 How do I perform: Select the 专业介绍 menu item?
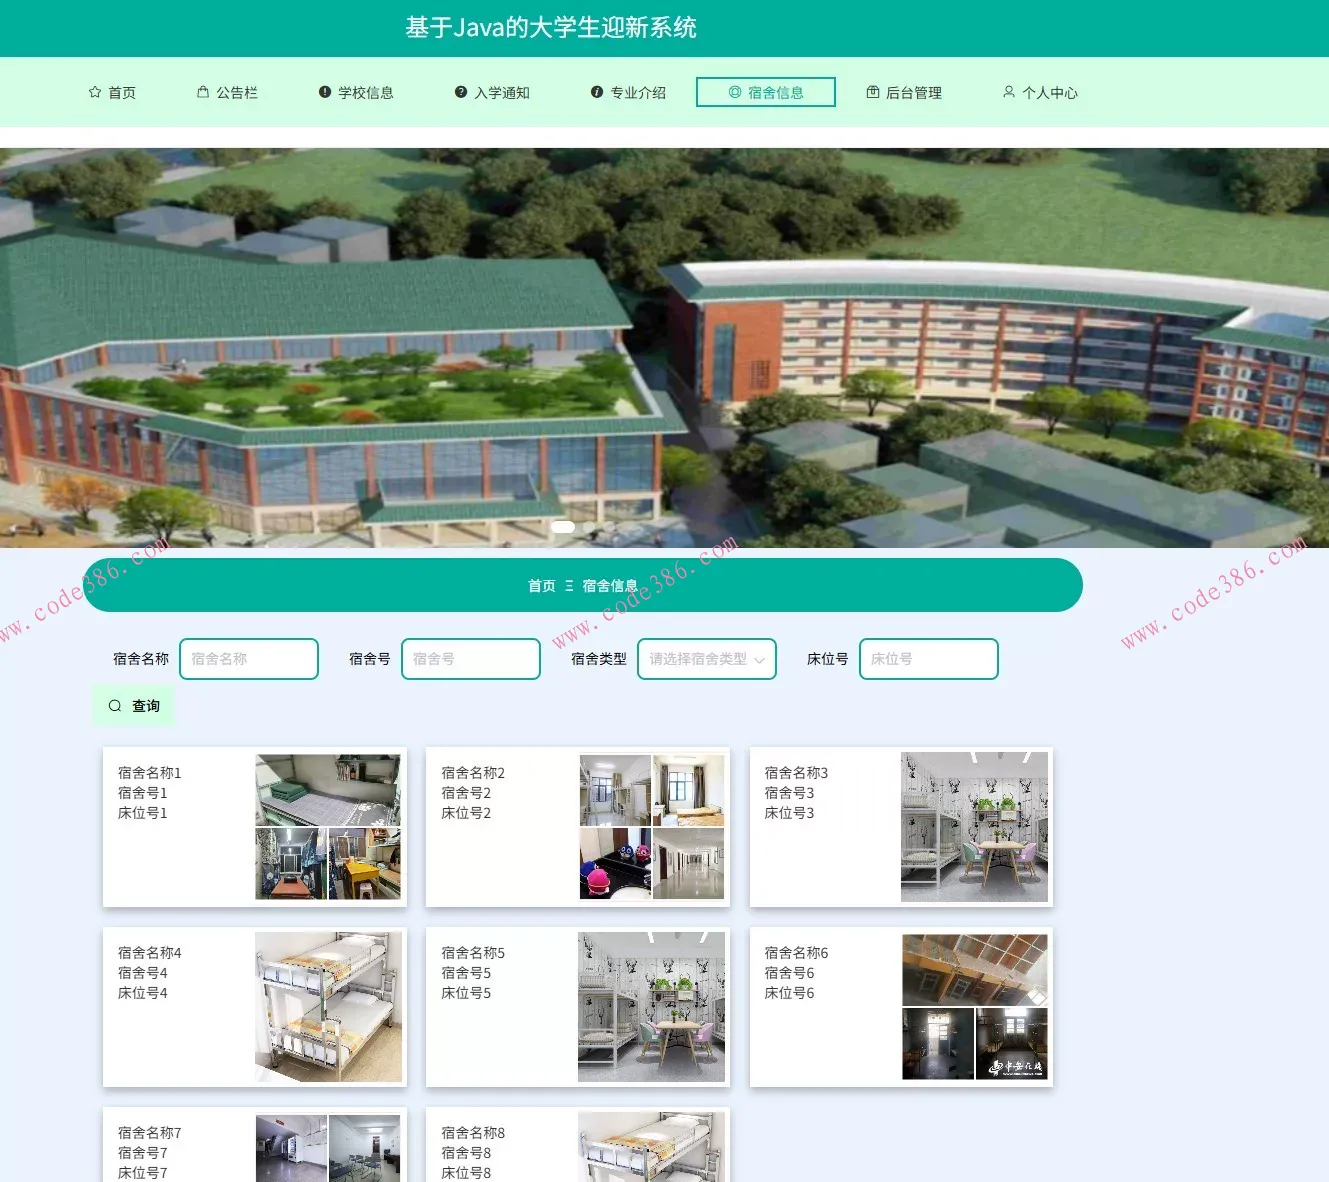[628, 92]
